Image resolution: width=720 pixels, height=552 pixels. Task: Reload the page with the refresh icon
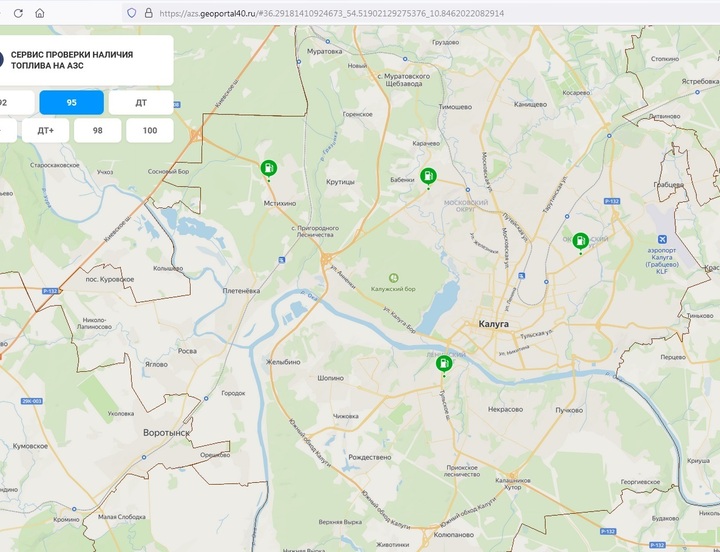pyautogui.click(x=18, y=13)
